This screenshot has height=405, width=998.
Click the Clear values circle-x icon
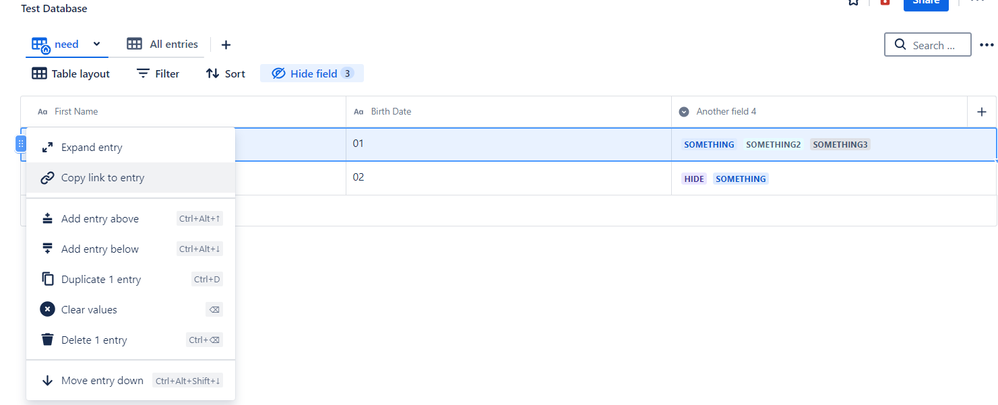47,309
